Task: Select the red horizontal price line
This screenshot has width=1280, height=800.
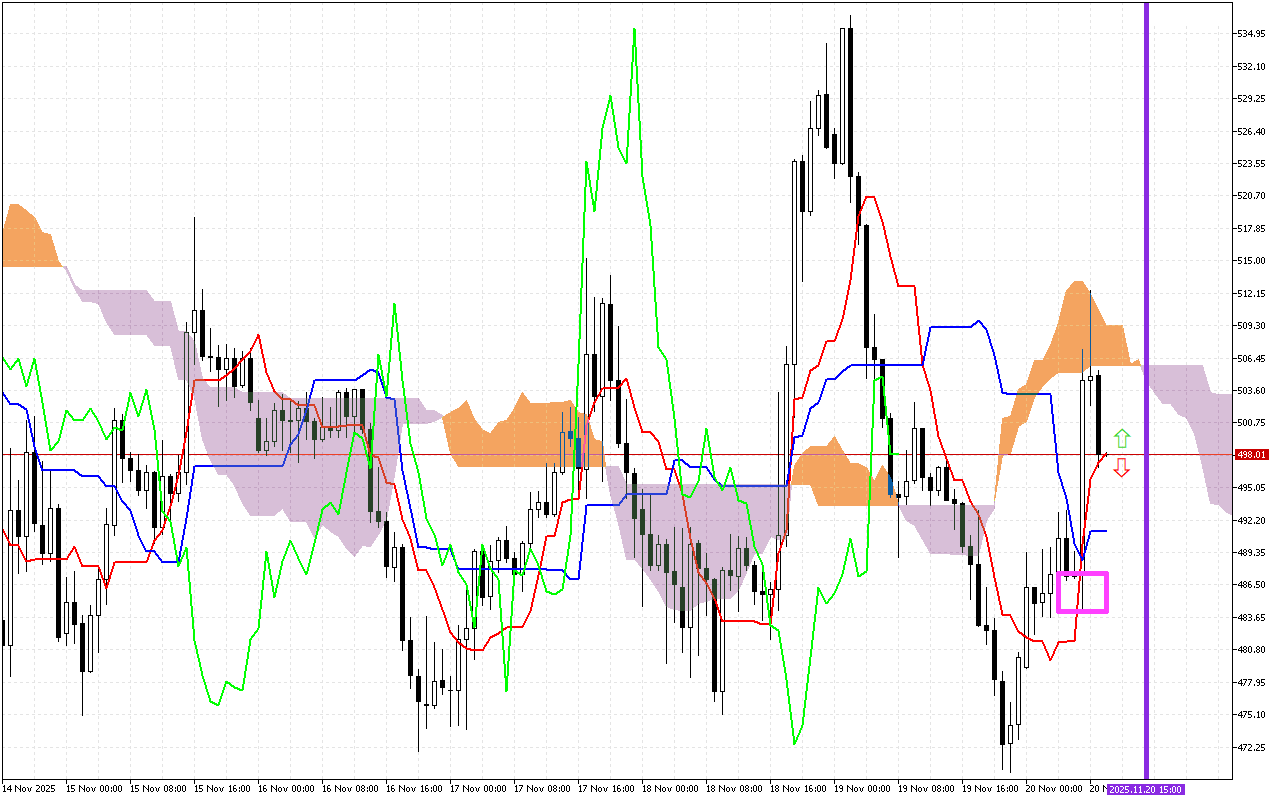Action: [x=600, y=454]
